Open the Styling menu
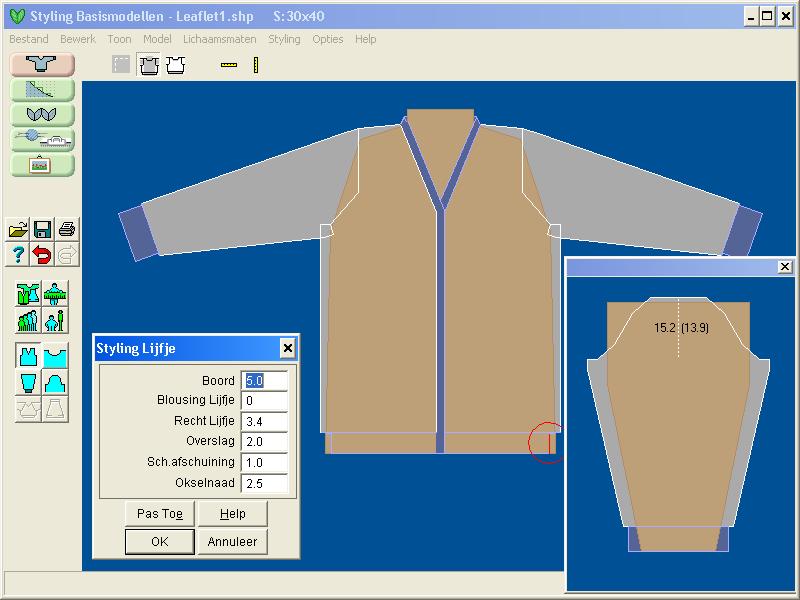The width and height of the screenshot is (800, 600). [x=284, y=39]
